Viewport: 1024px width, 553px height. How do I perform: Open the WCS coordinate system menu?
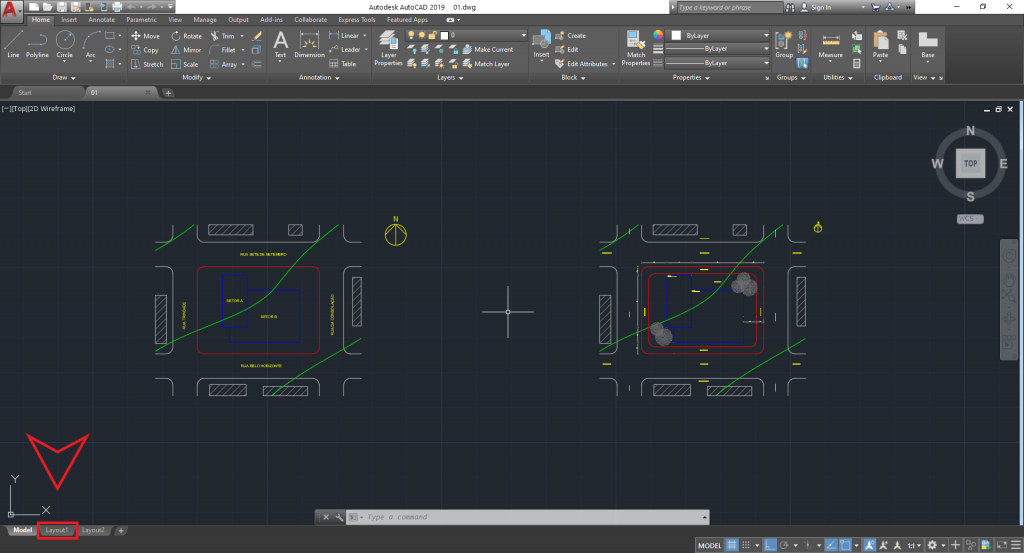[970, 219]
